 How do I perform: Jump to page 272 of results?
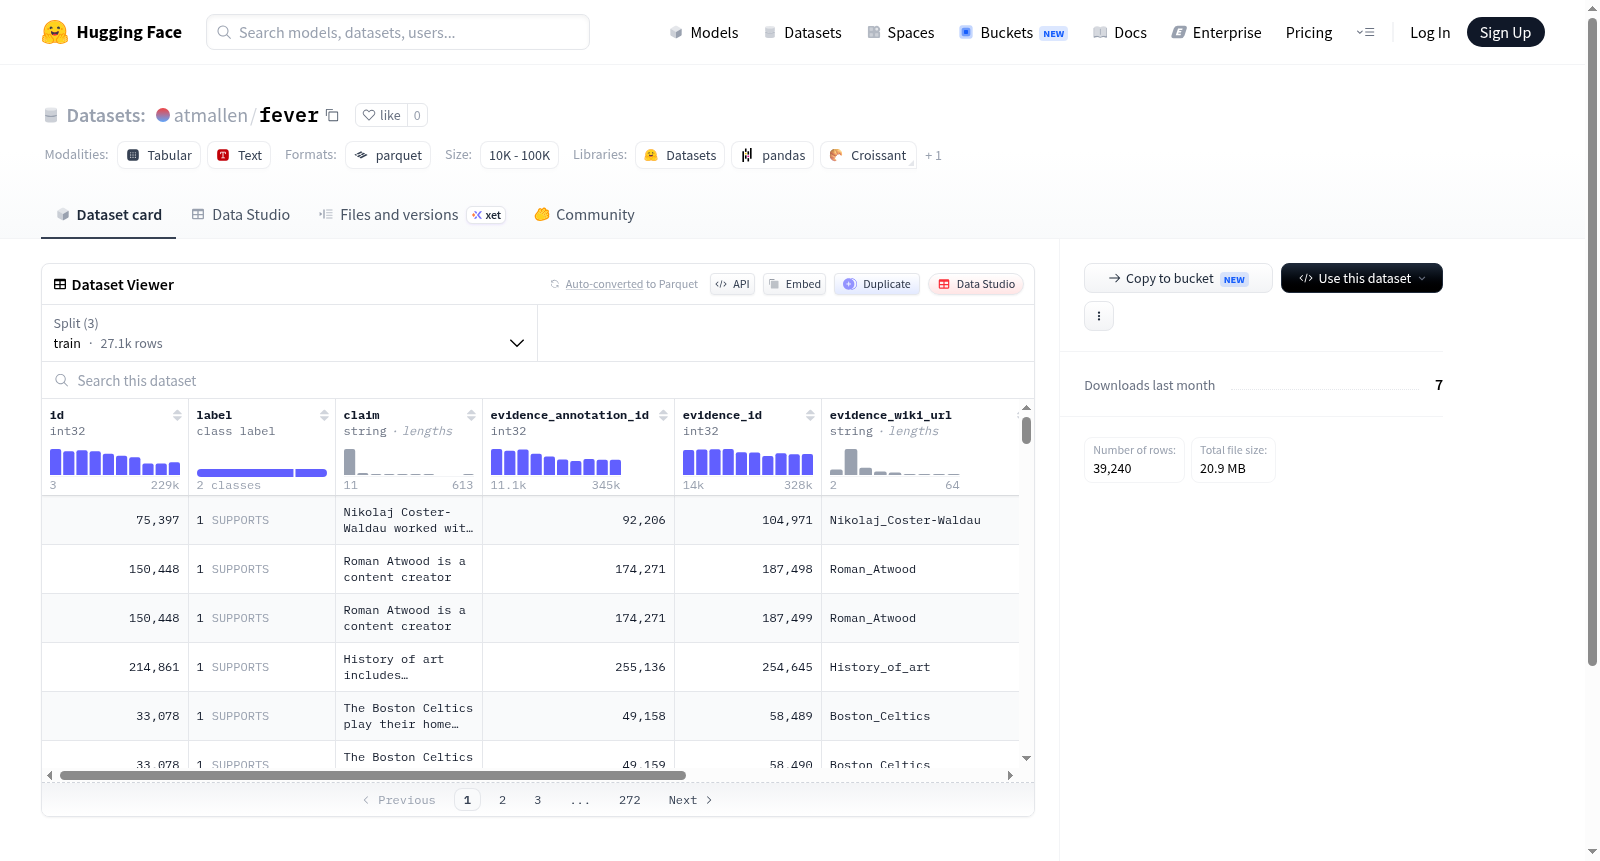click(629, 800)
